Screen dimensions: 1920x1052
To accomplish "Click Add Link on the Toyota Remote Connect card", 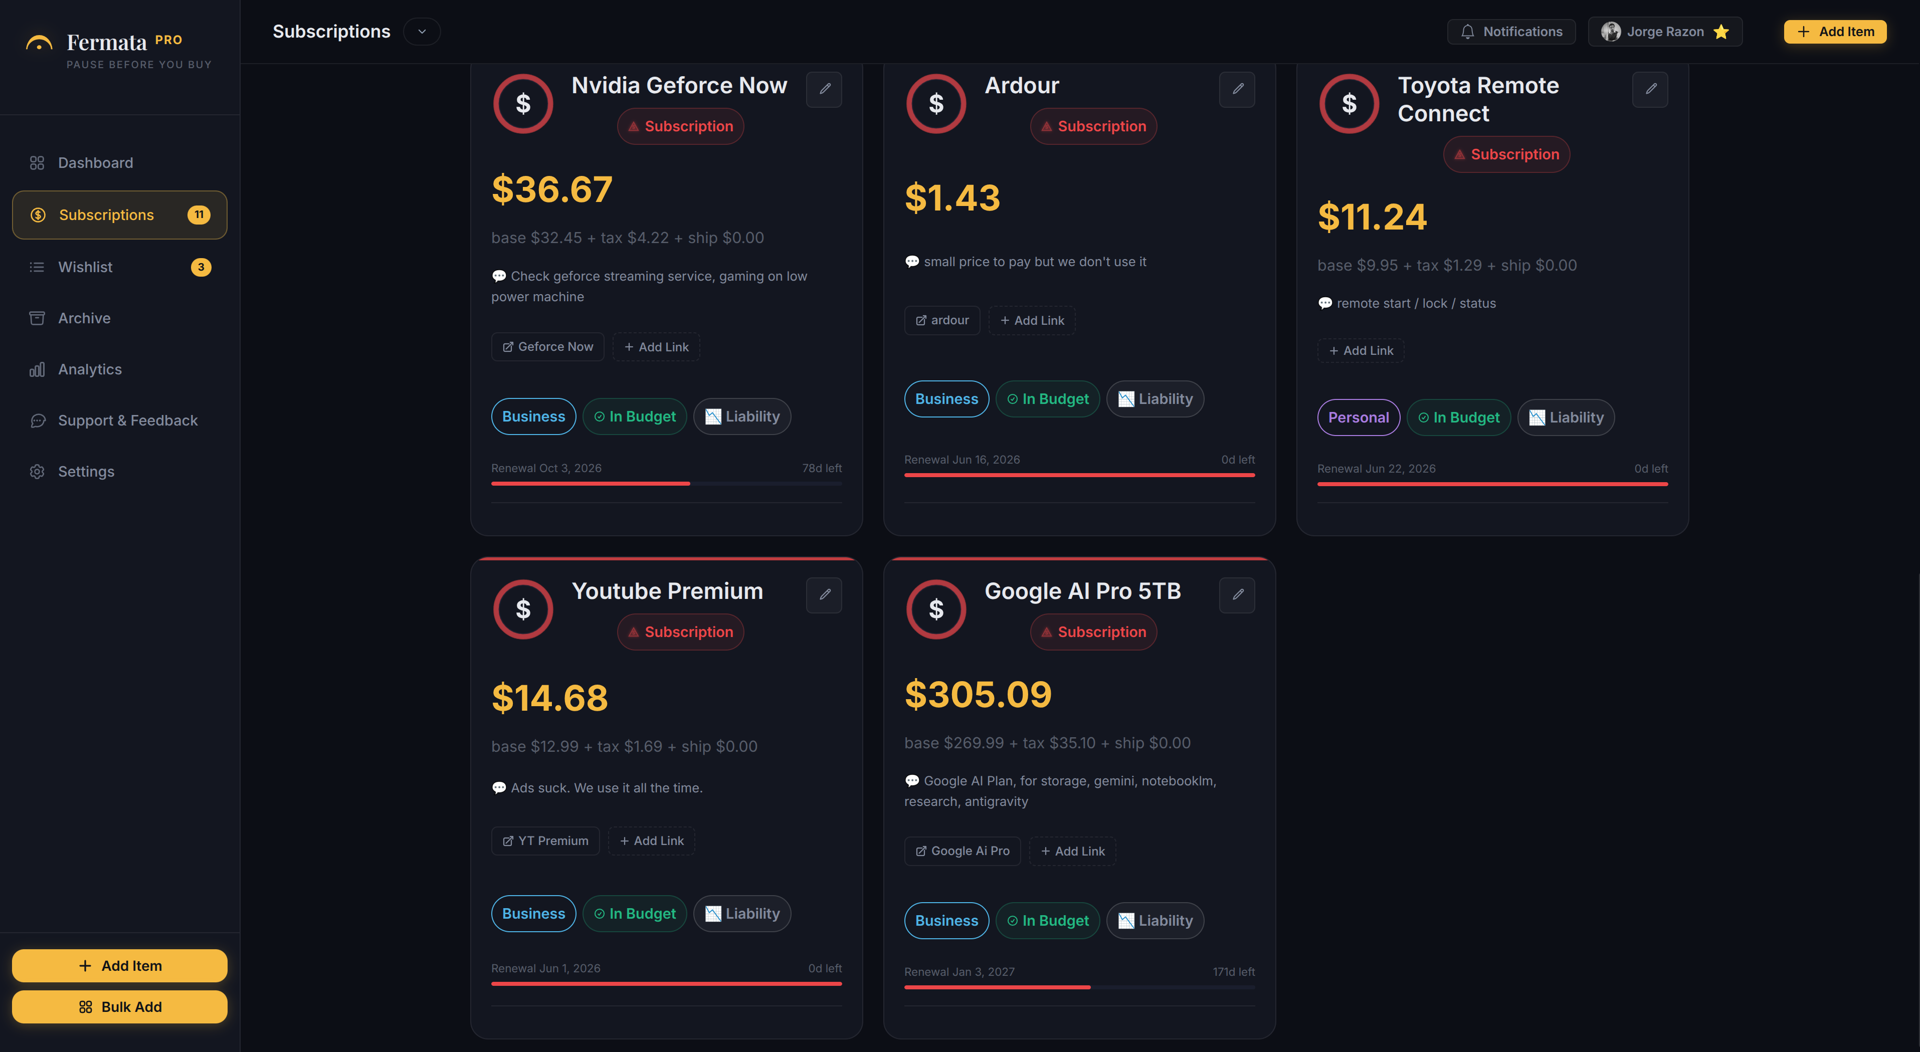I will (1360, 351).
